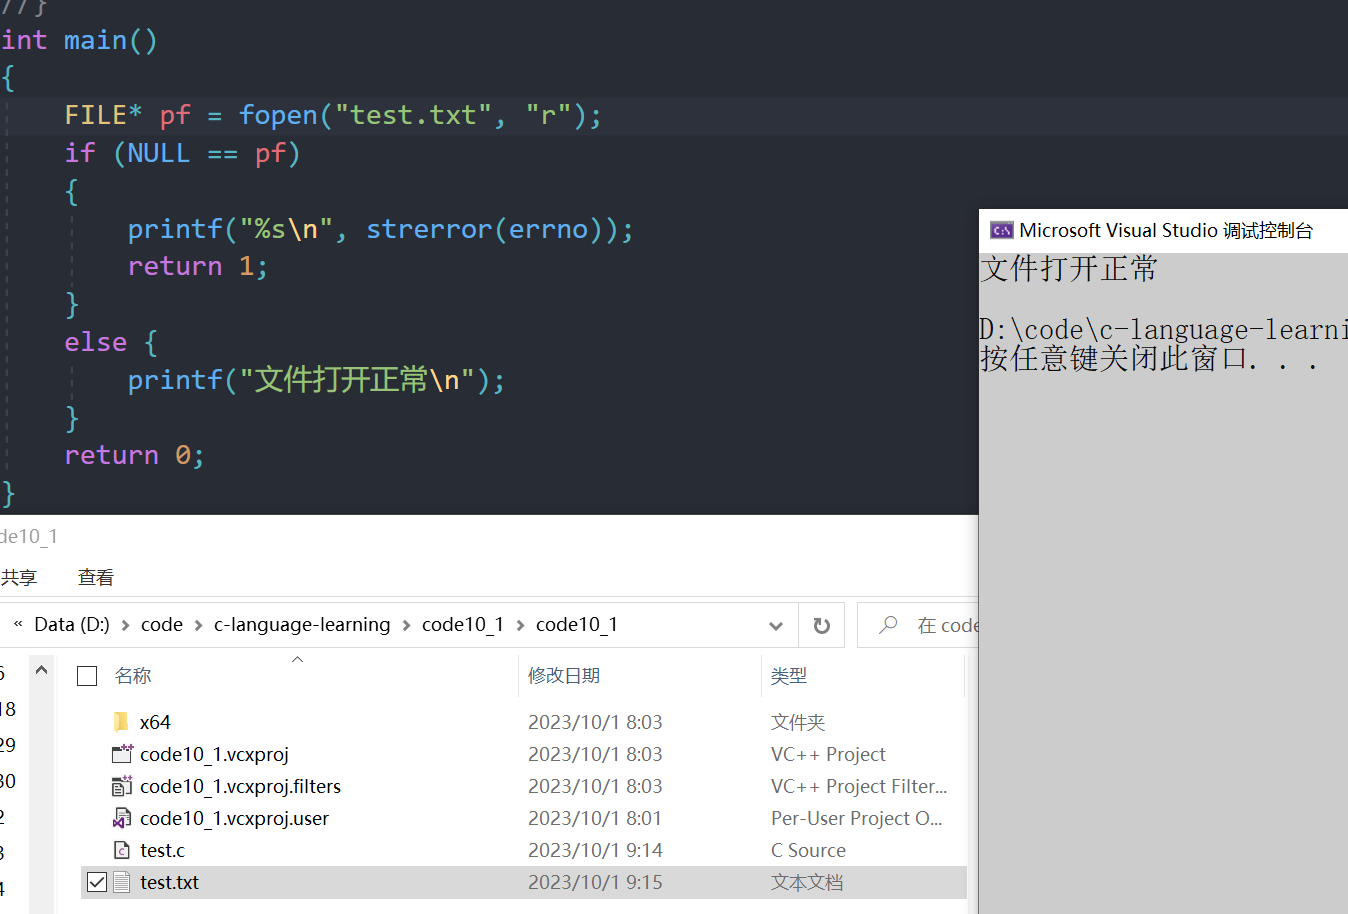The image size is (1348, 914).
Task: Sort files by the 修改日期 column
Action: pyautogui.click(x=564, y=676)
